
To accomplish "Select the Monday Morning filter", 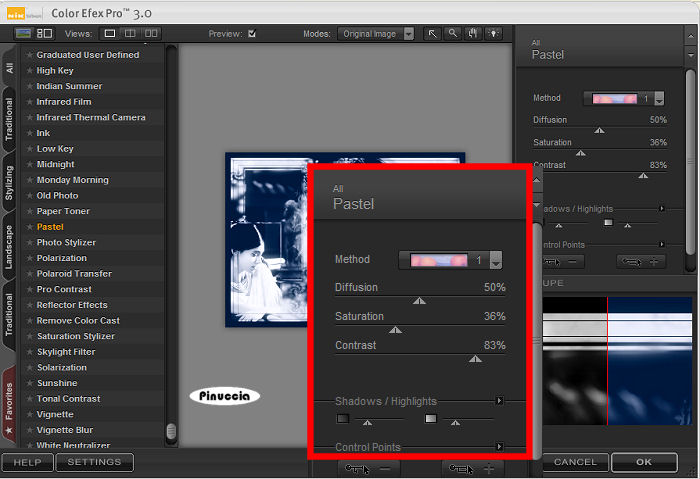I will pos(73,180).
